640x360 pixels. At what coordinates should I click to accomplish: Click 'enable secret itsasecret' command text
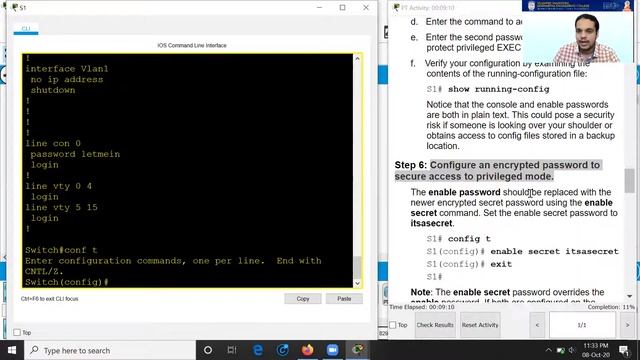click(x=554, y=251)
